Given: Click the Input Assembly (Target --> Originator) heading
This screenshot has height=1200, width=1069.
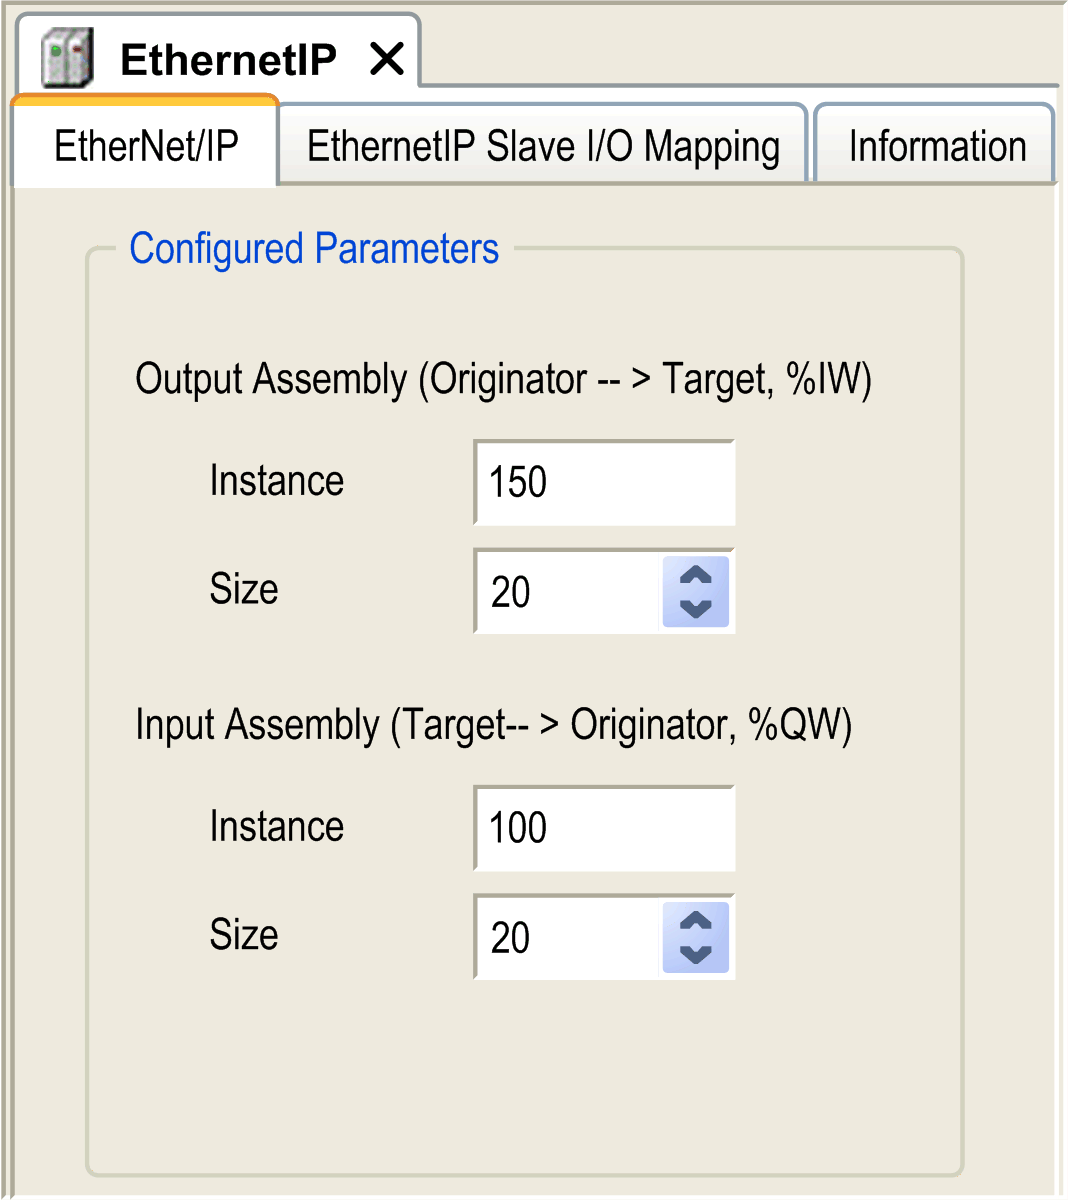Looking at the screenshot, I should (x=490, y=725).
